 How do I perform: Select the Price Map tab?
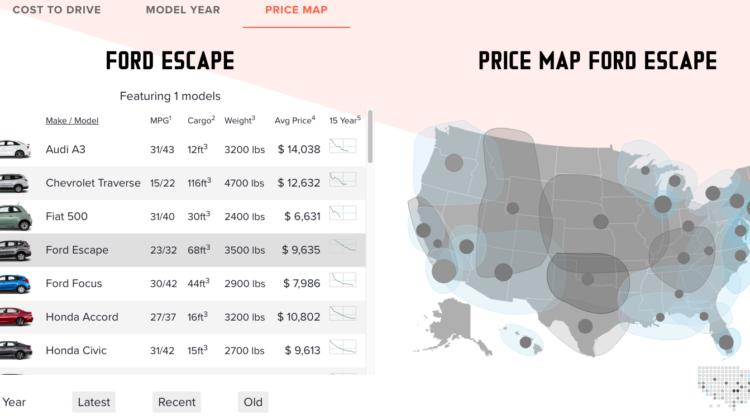(296, 11)
